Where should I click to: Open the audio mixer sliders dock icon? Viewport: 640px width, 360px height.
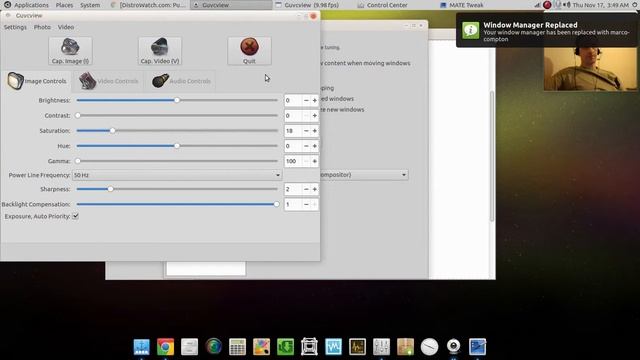click(381, 347)
